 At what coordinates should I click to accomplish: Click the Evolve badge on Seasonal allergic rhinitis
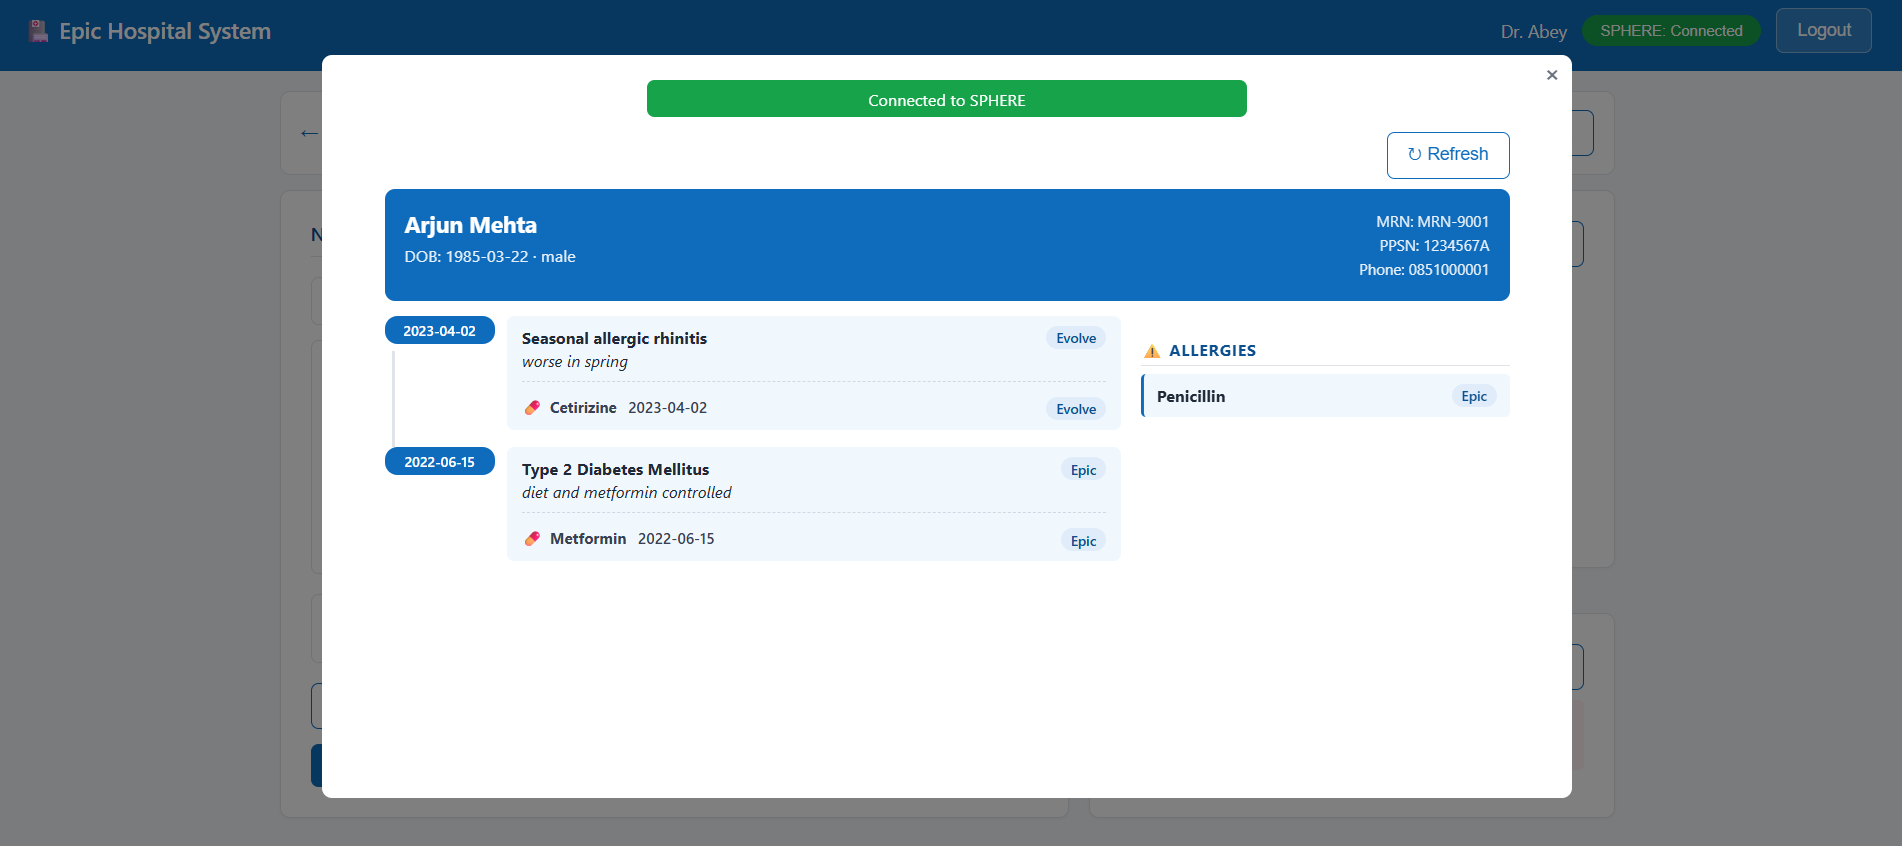click(1076, 339)
